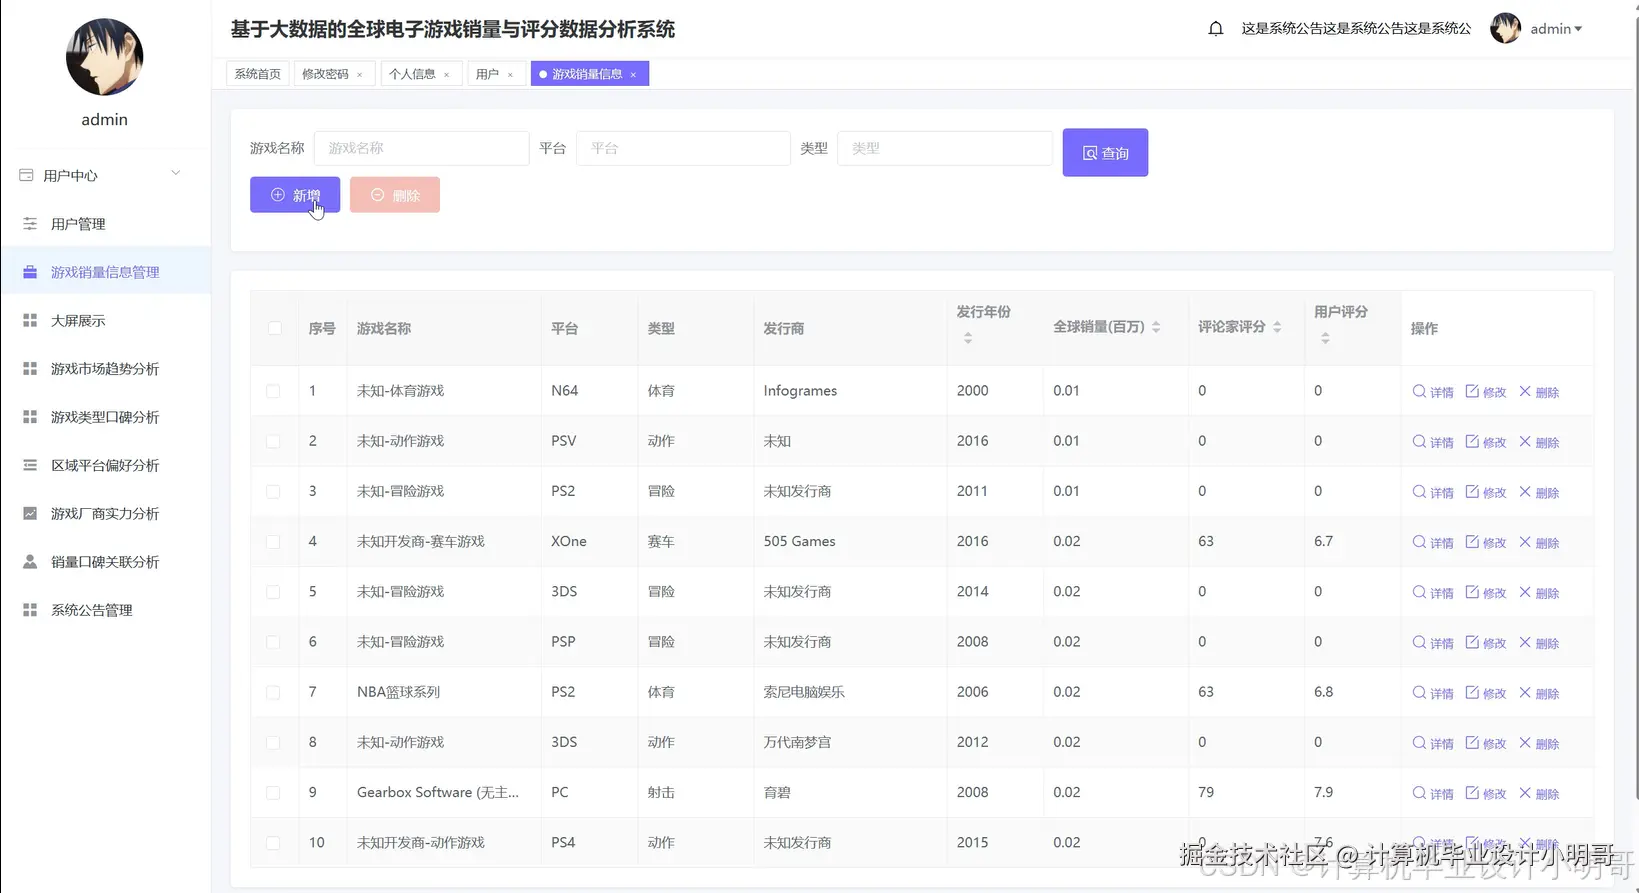
Task: Click 修改 for row 1 Infogrames
Action: tap(1486, 392)
